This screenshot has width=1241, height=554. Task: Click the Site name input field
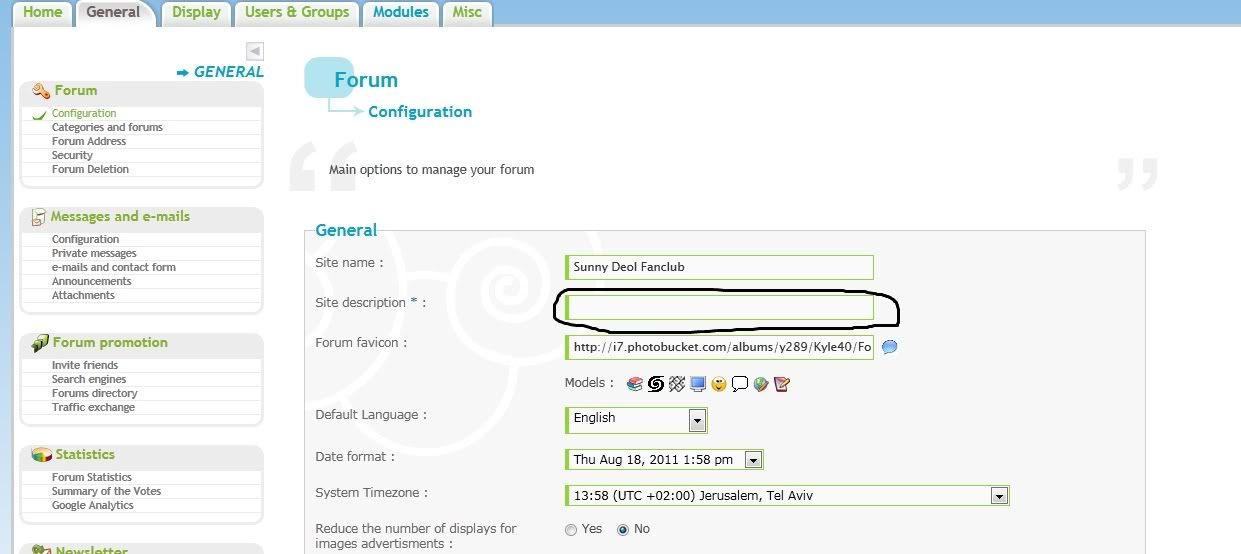click(719, 267)
